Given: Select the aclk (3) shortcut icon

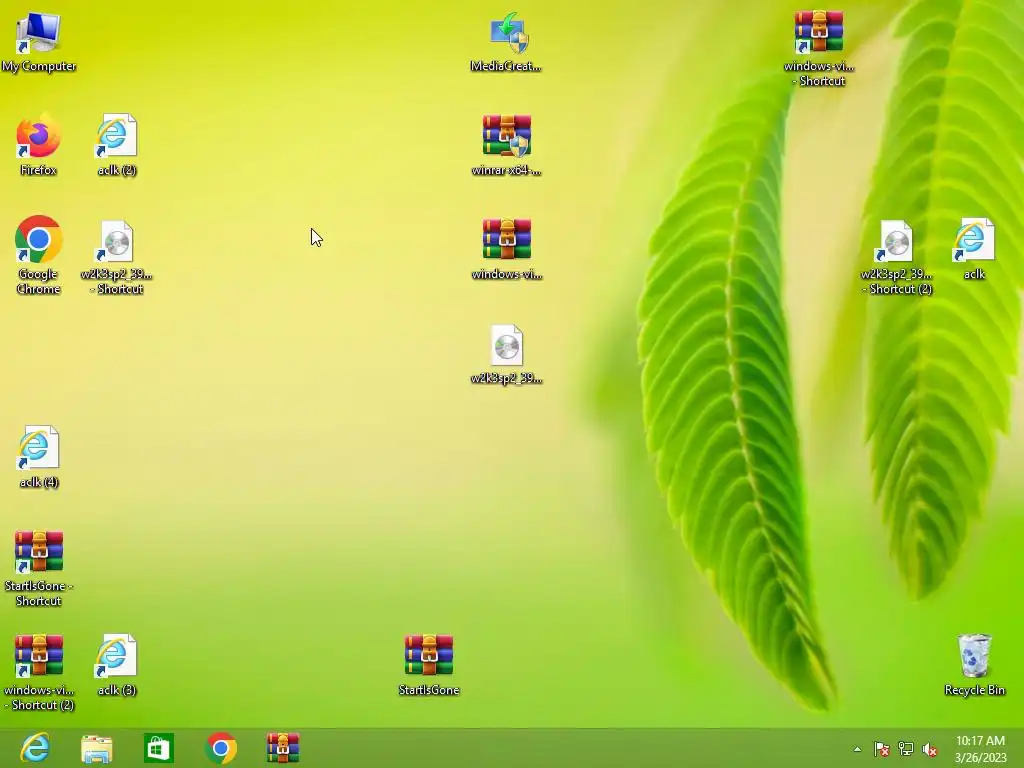Looking at the screenshot, I should [117, 664].
